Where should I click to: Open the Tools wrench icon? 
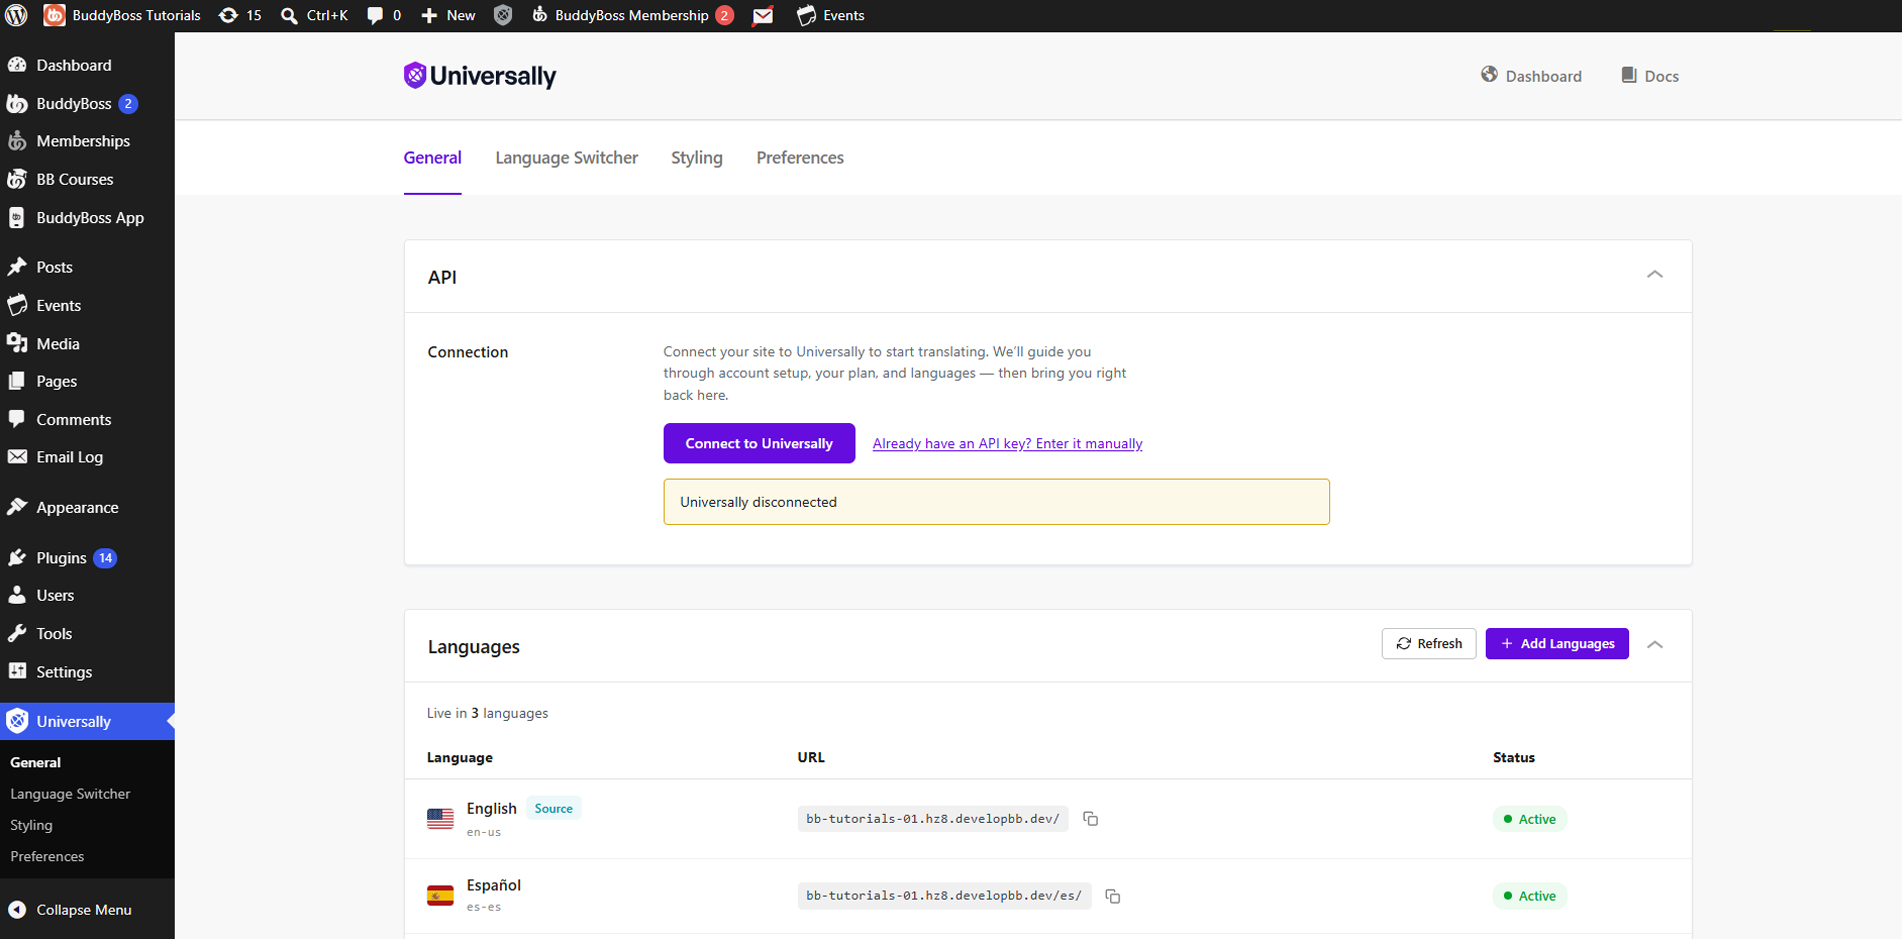click(17, 633)
